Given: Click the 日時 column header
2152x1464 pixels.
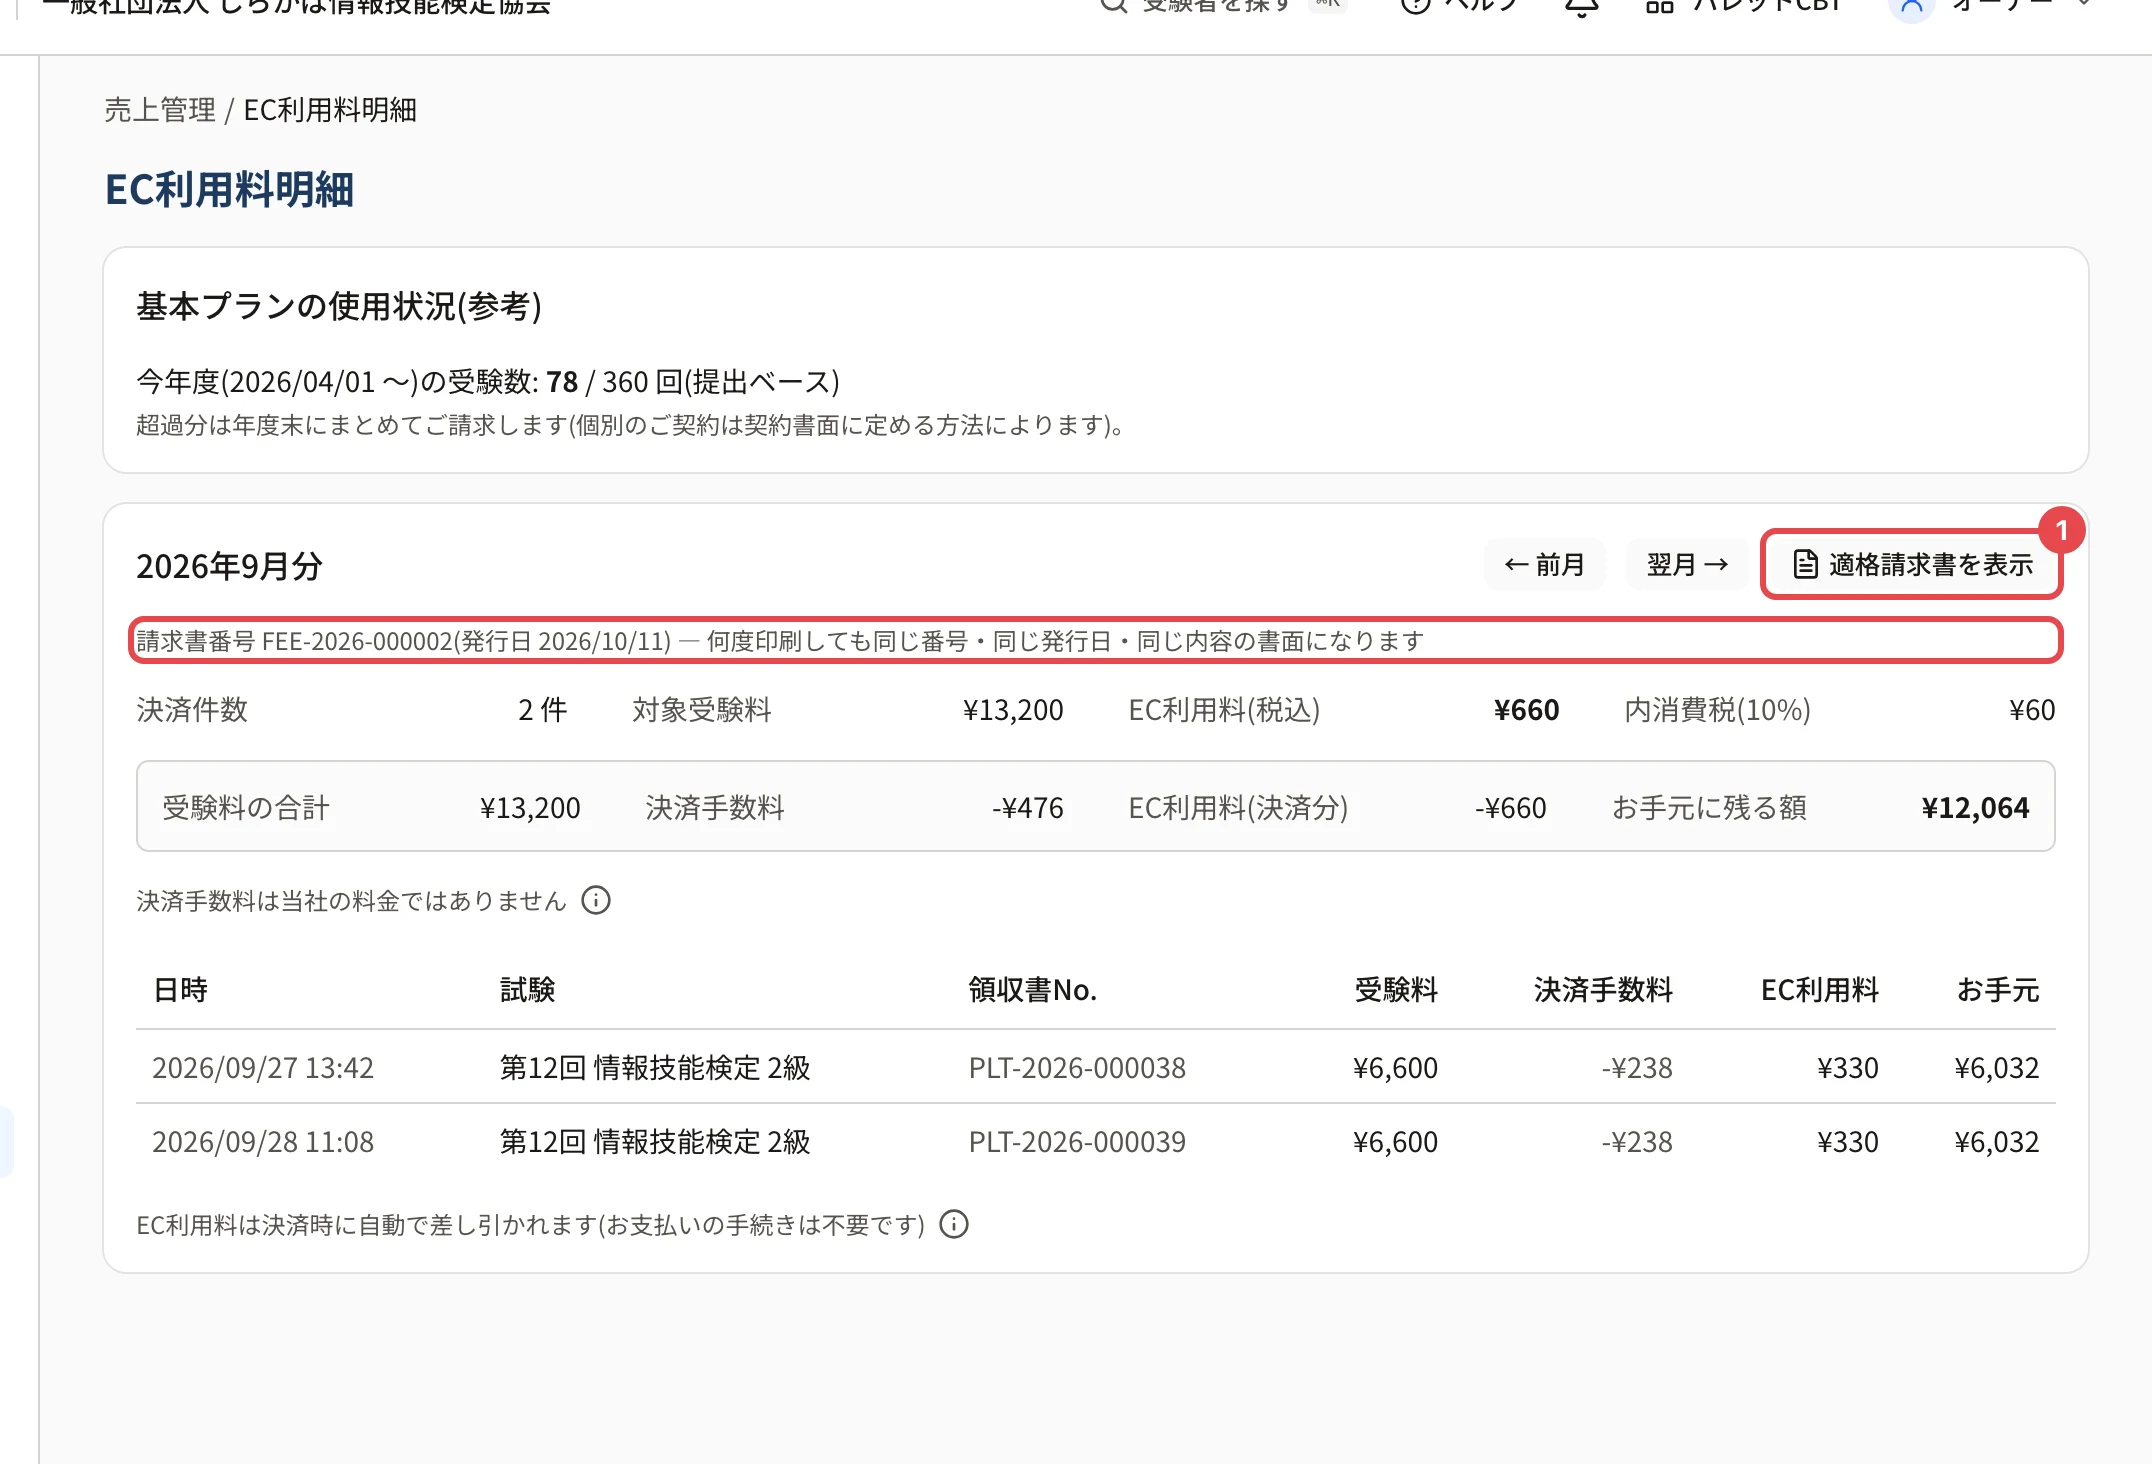Looking at the screenshot, I should coord(180,990).
